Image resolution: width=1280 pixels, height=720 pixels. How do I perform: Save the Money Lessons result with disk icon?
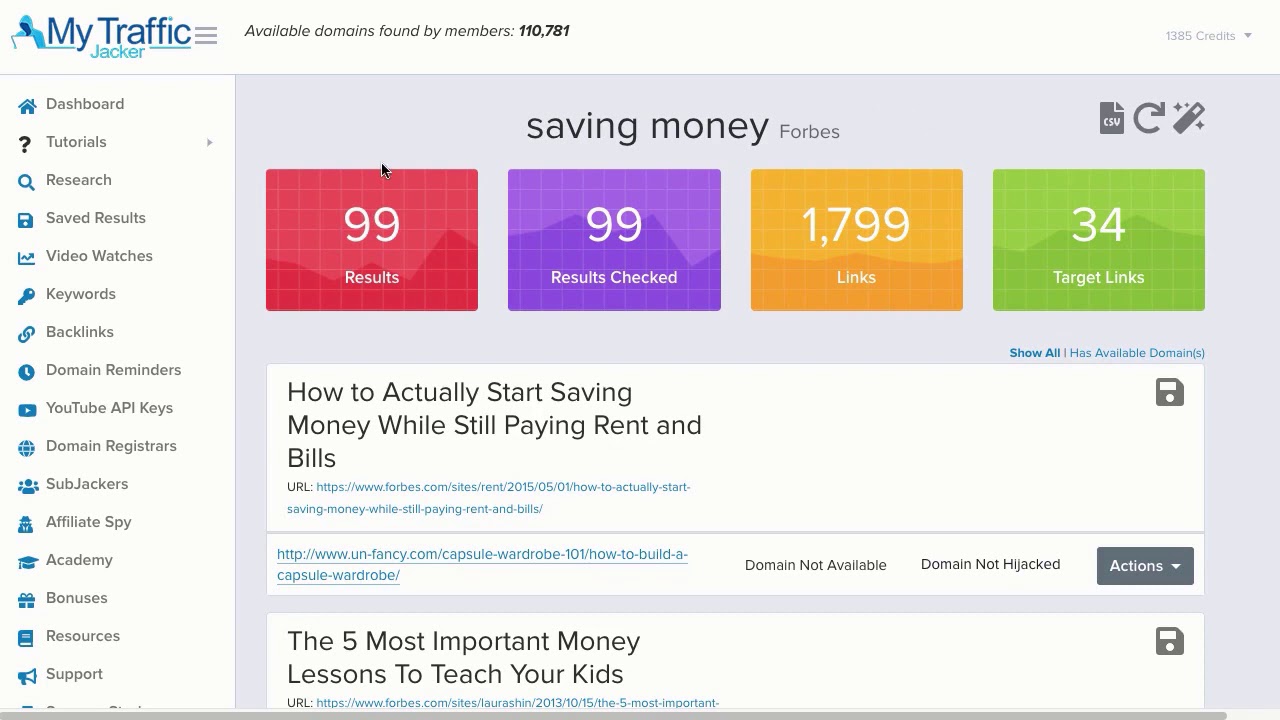pos(1169,641)
